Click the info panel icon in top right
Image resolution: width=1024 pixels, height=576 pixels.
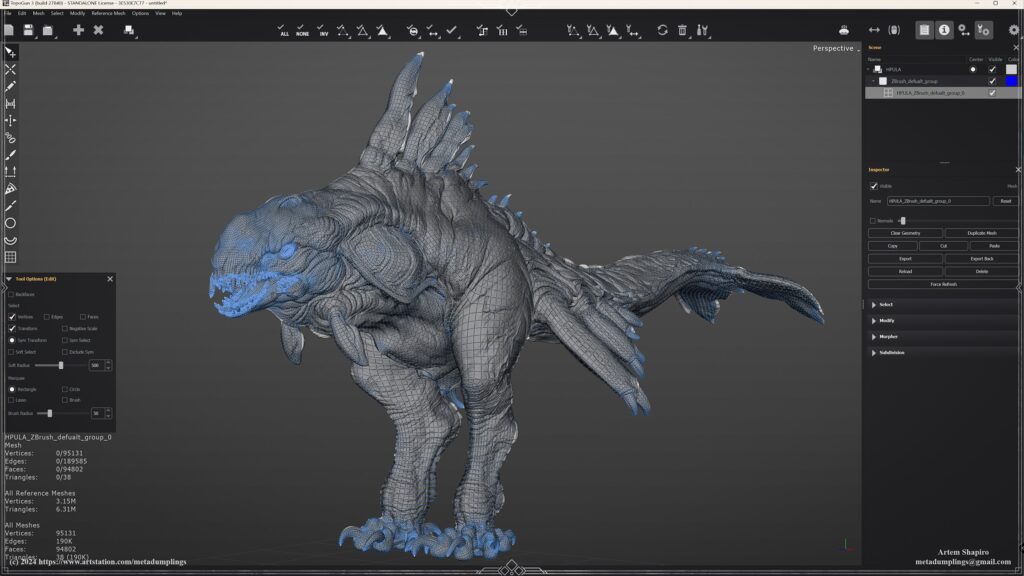pyautogui.click(x=944, y=30)
